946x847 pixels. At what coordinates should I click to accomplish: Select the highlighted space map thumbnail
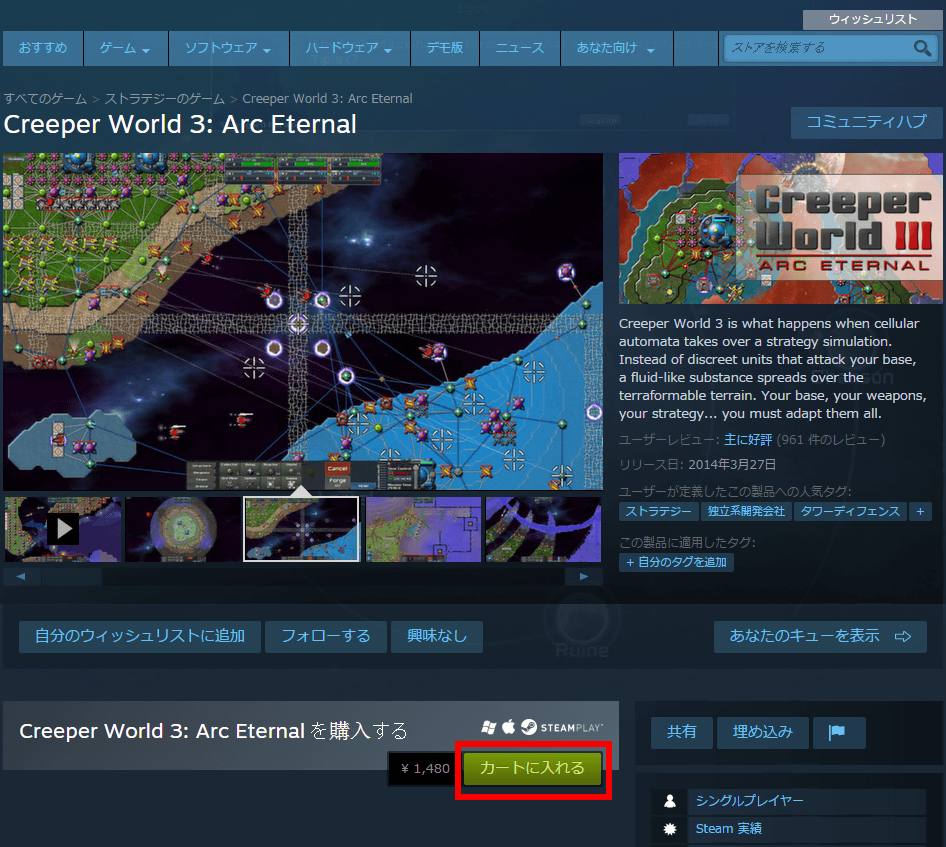tap(301, 529)
